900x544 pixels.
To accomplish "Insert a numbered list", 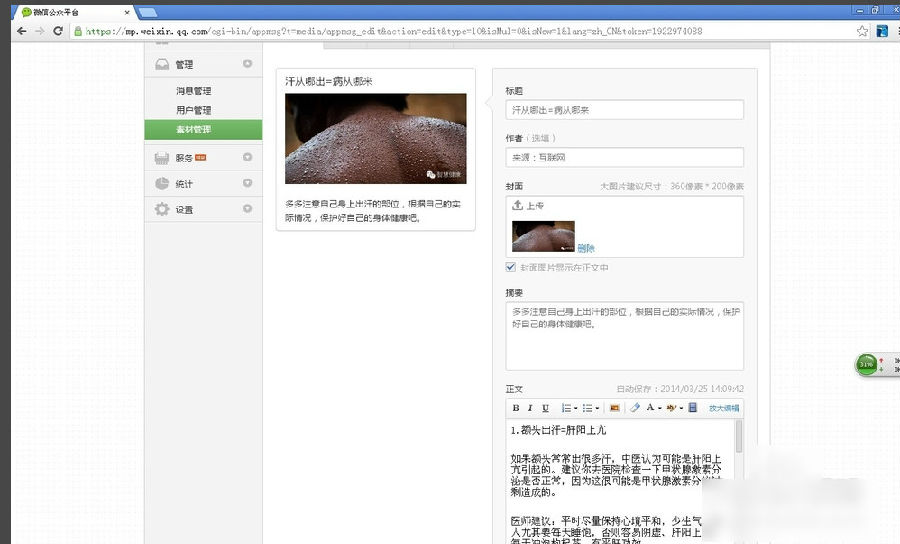I will 566,408.
